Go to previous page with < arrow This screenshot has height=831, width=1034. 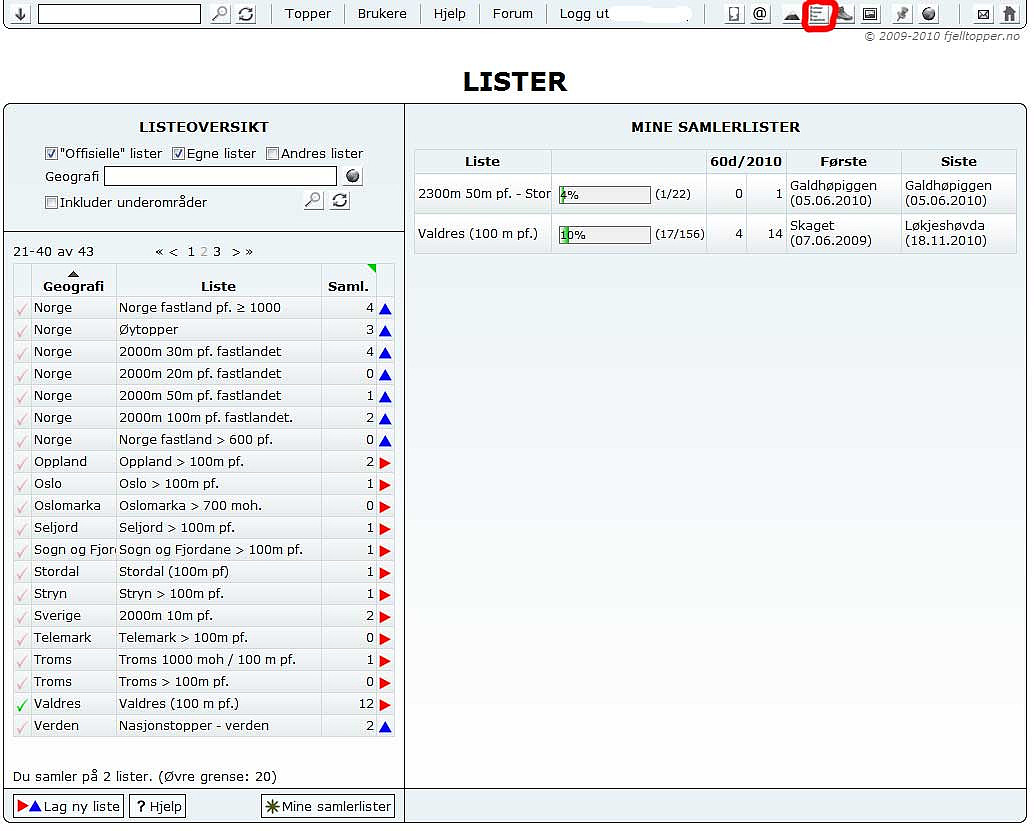[x=173, y=252]
